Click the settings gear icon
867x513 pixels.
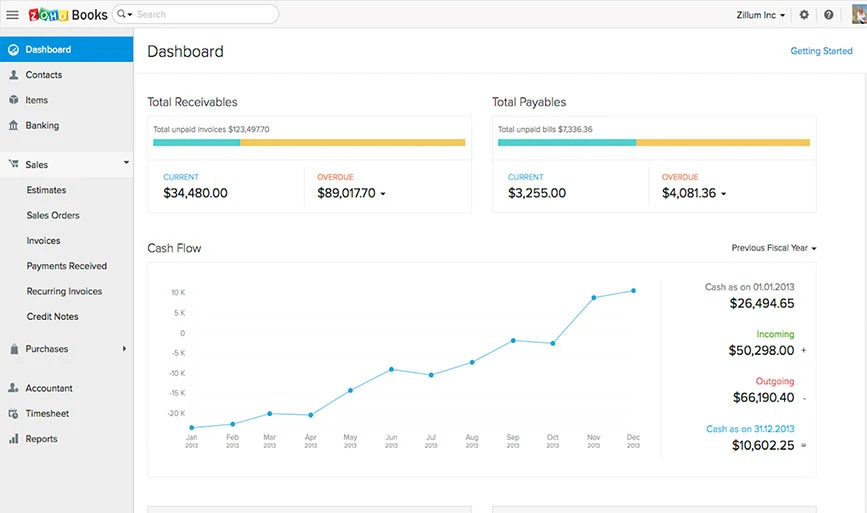[804, 15]
